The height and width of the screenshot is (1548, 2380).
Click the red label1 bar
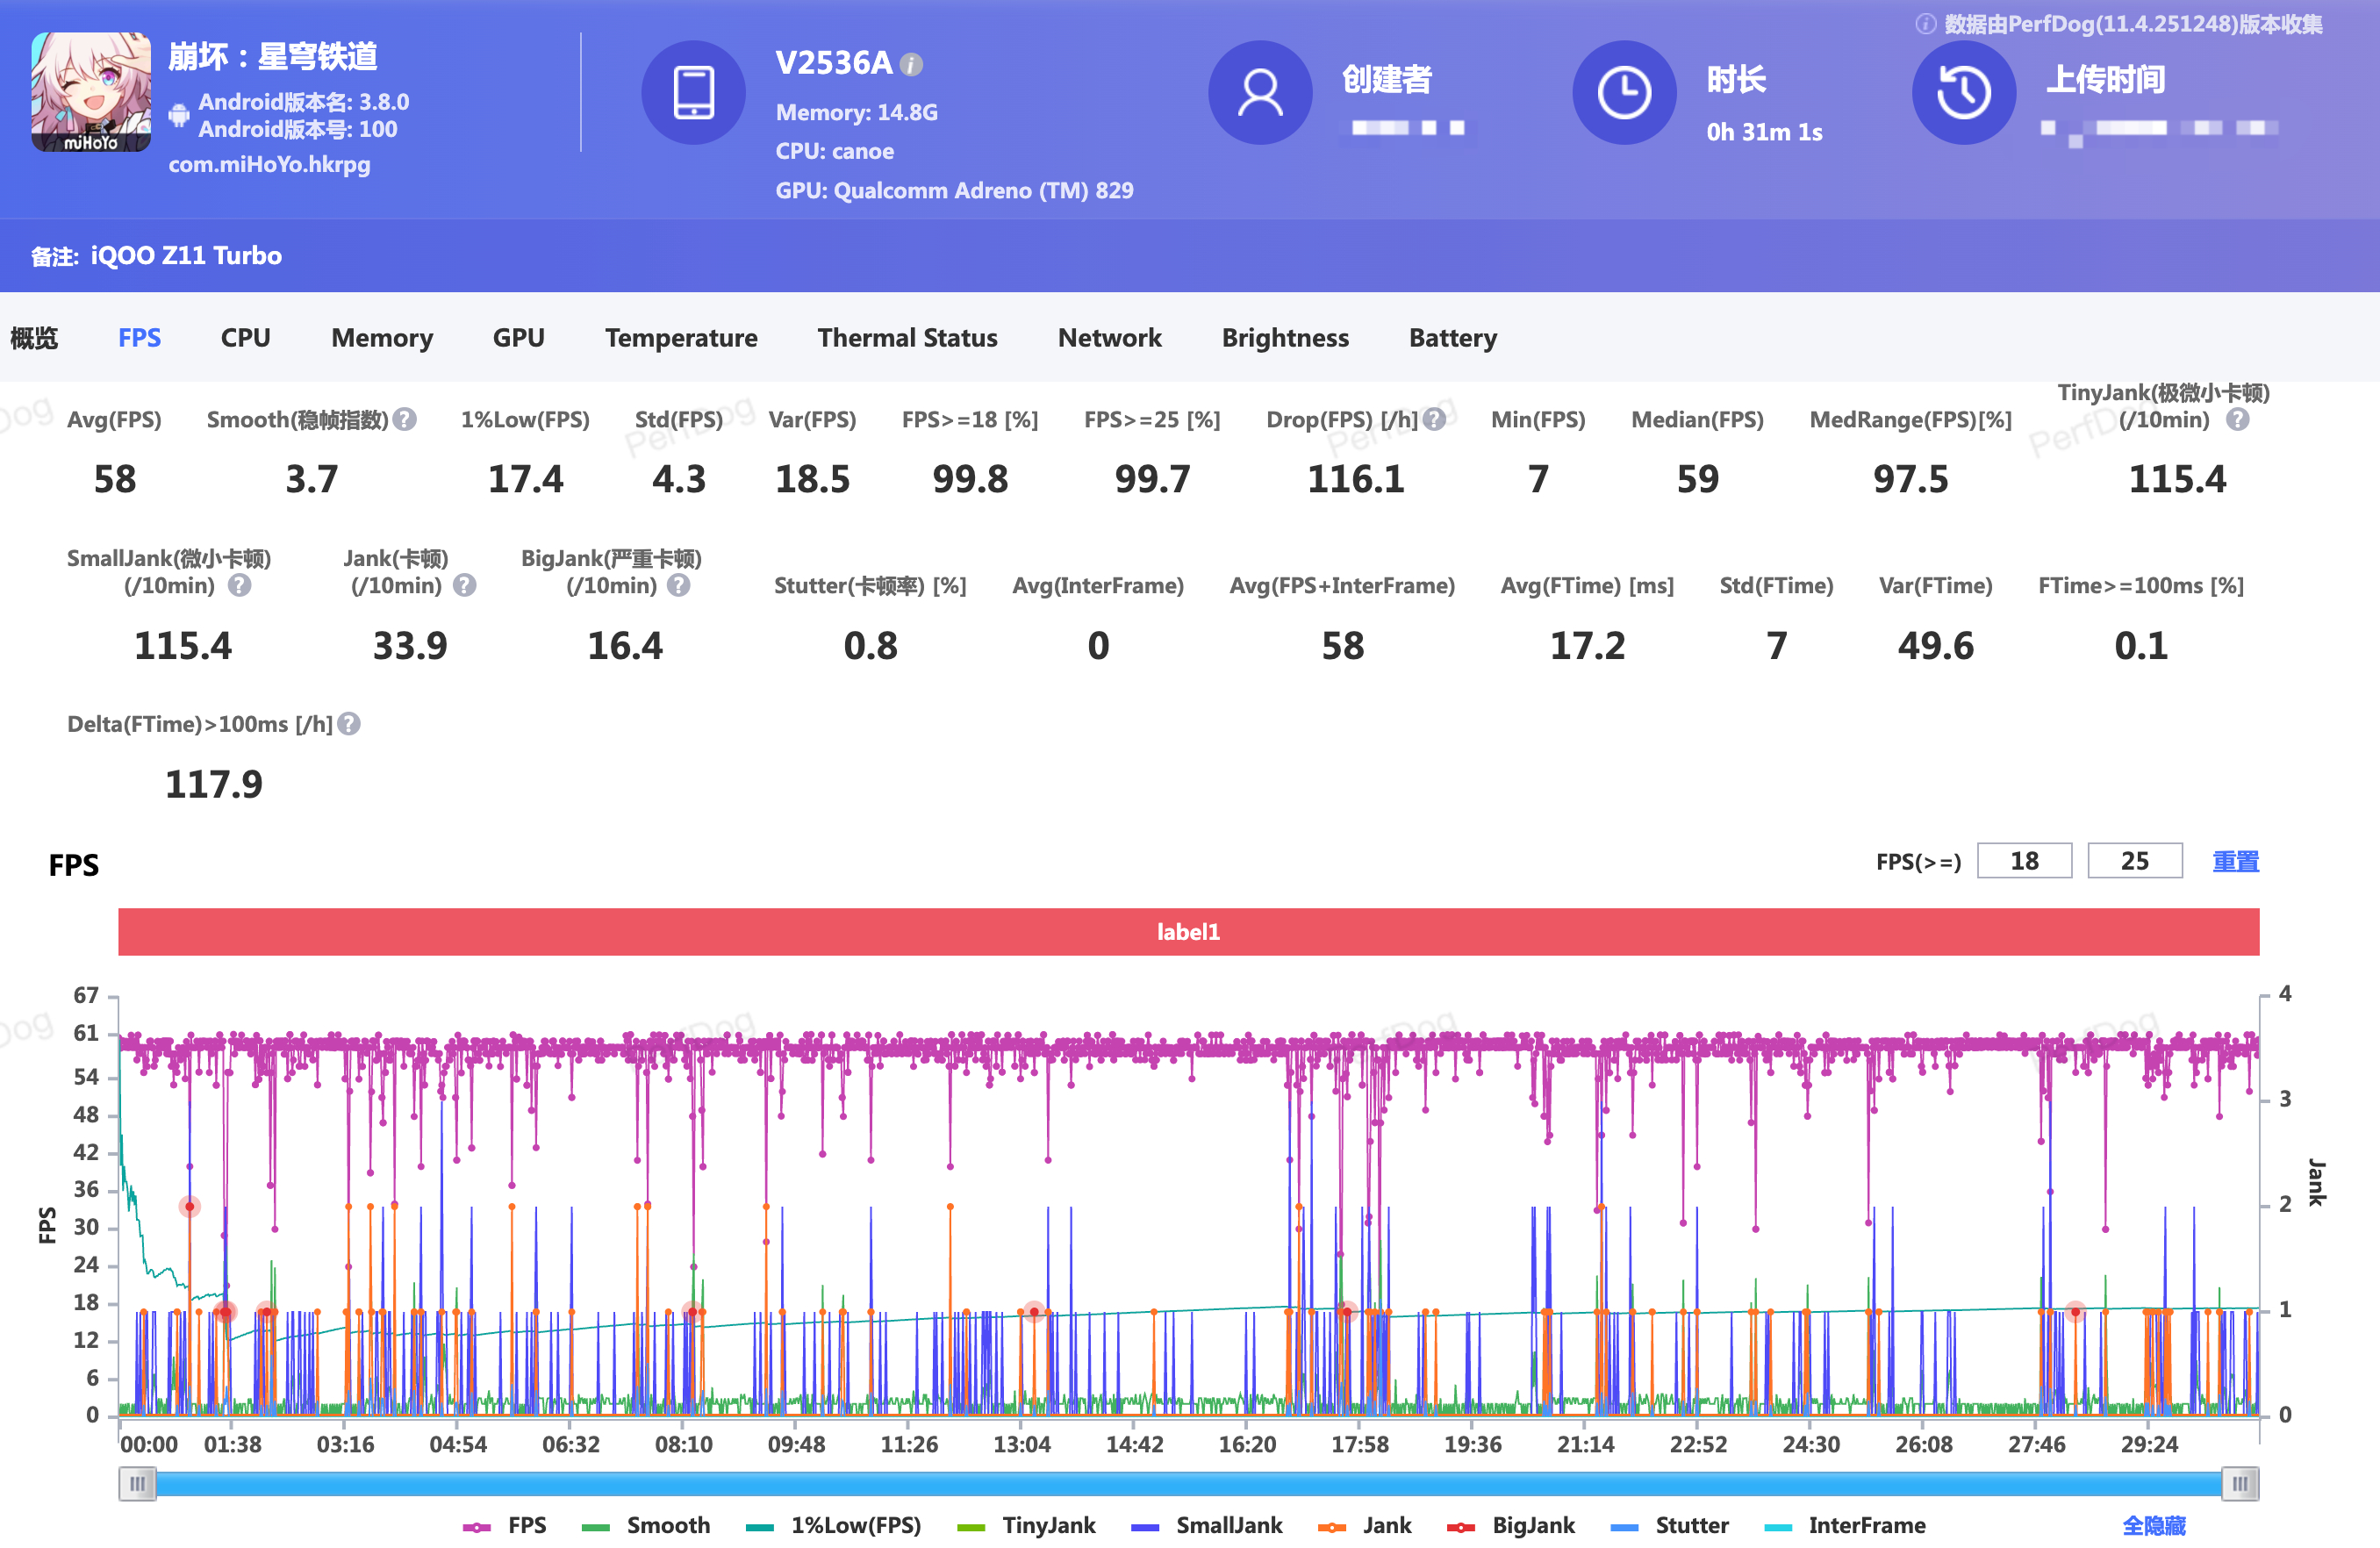pos(1187,932)
